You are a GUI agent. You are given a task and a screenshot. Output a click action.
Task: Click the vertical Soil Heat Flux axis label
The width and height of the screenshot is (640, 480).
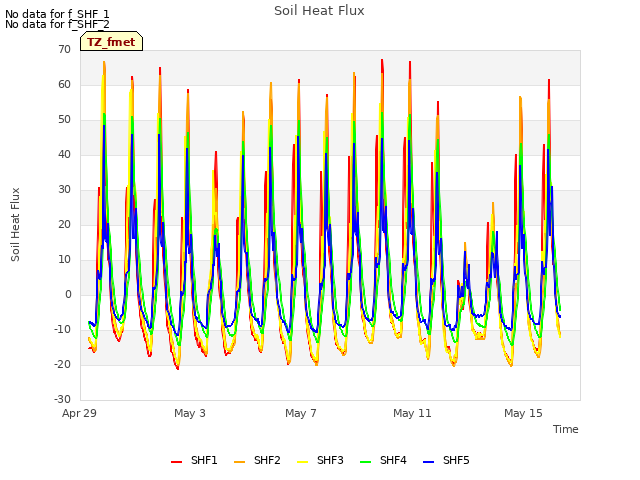coord(15,224)
